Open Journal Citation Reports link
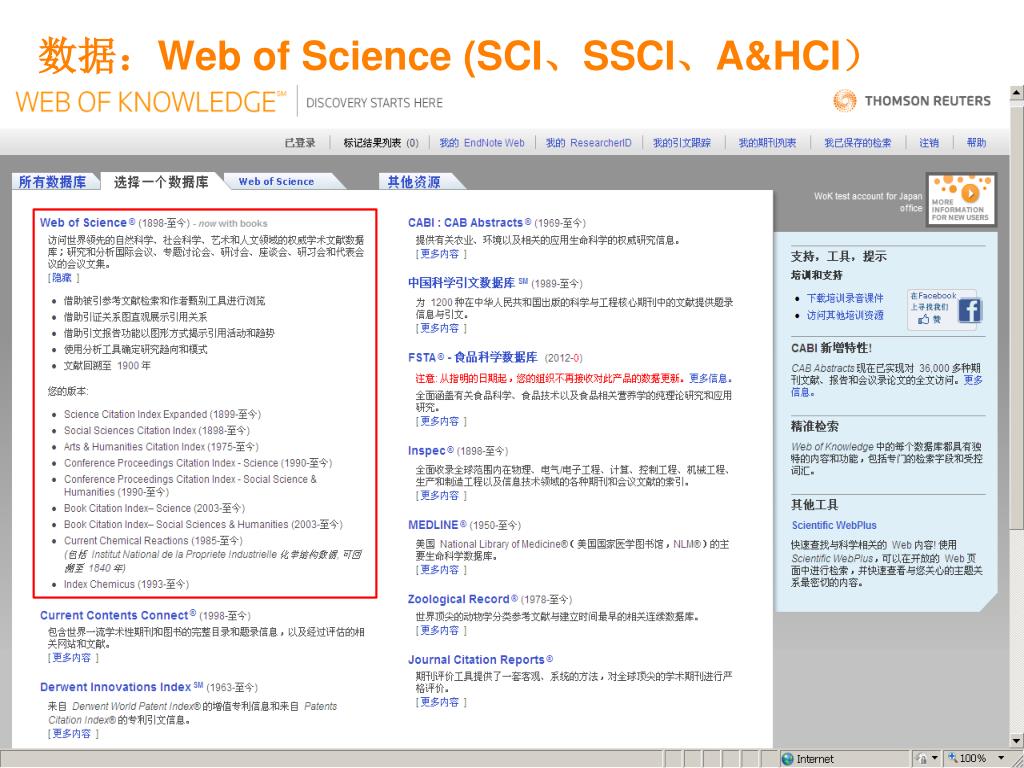1024x768 pixels. pyautogui.click(x=480, y=660)
